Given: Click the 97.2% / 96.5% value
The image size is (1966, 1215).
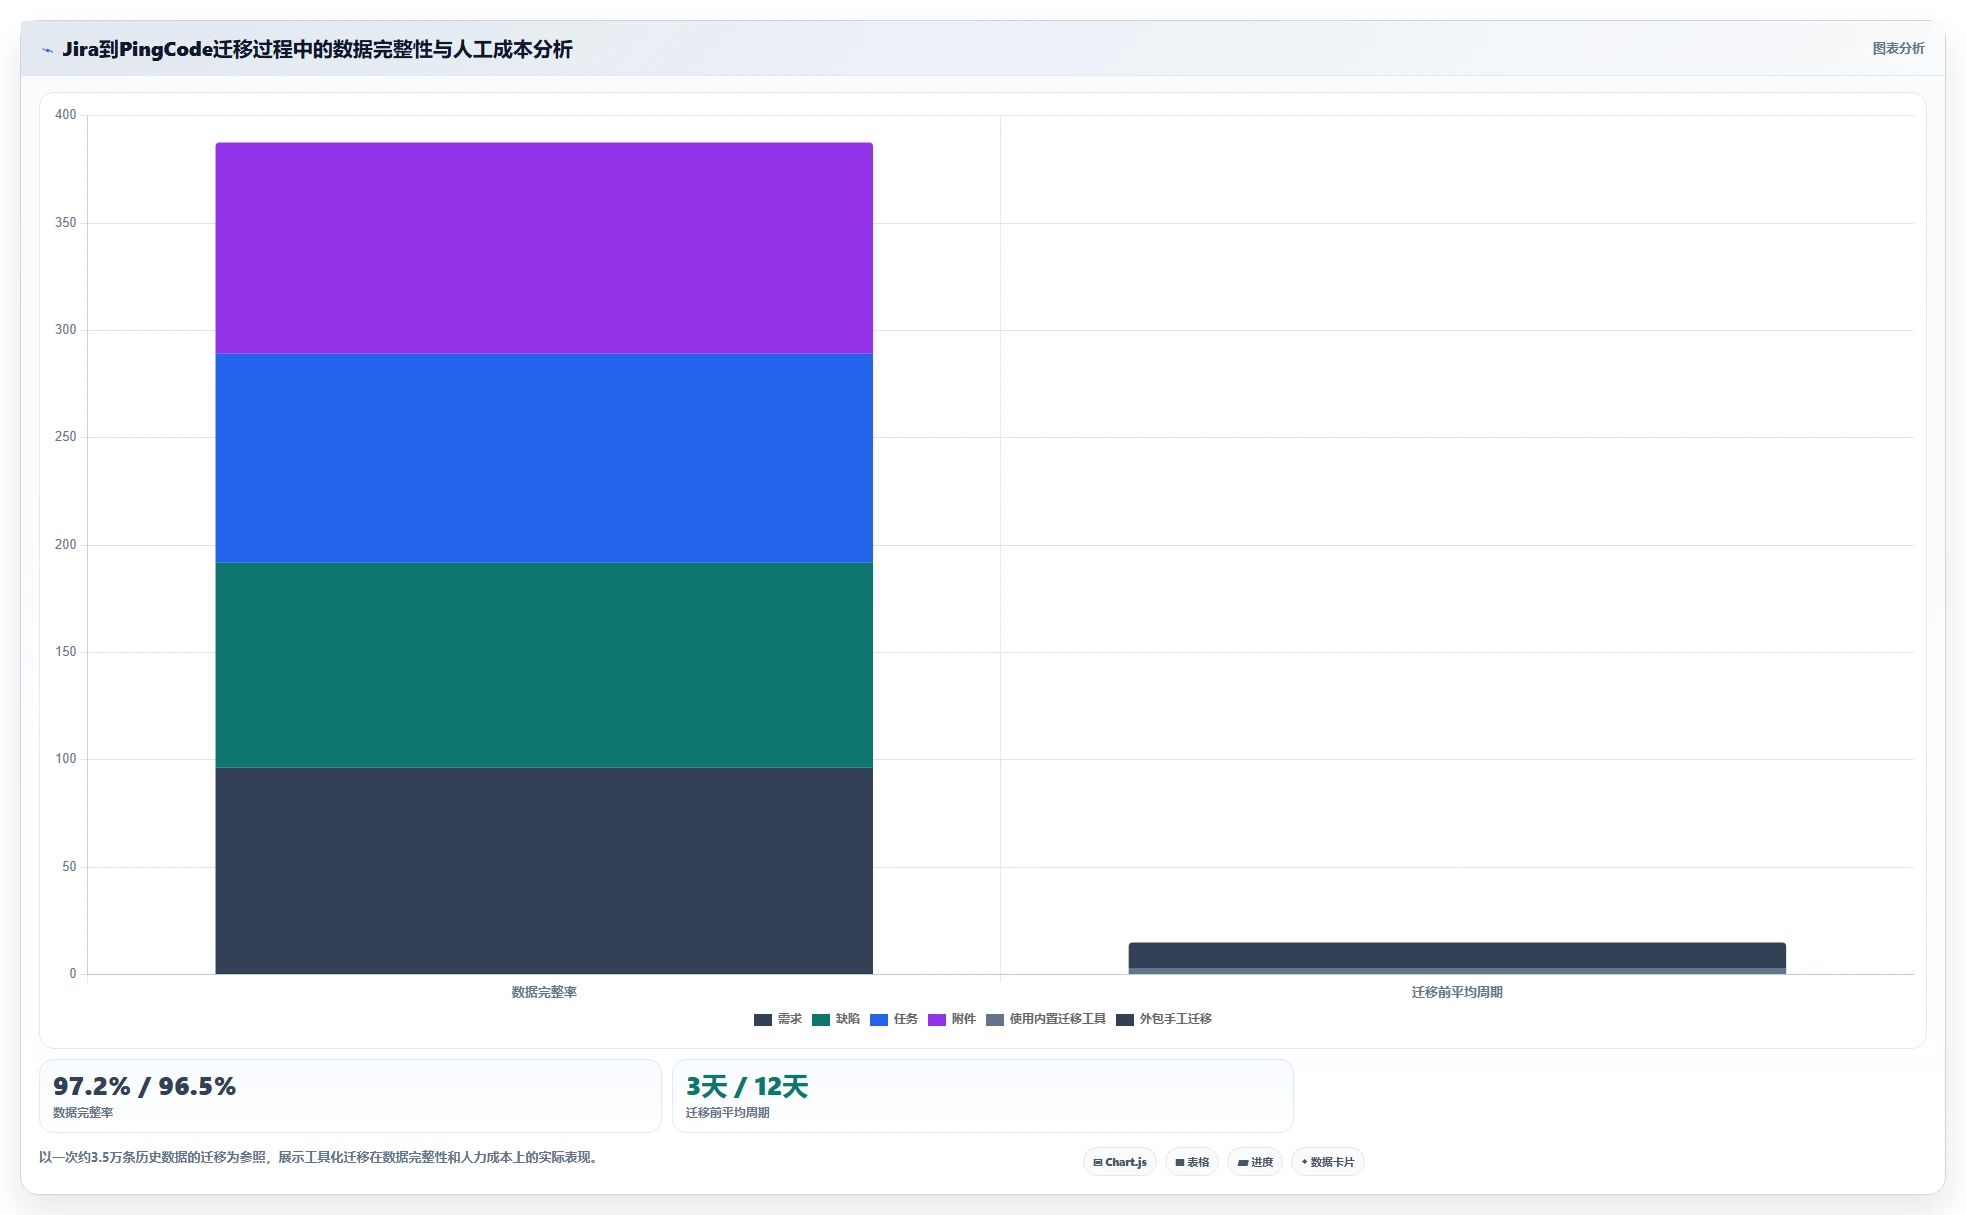Looking at the screenshot, I should [x=145, y=1087].
